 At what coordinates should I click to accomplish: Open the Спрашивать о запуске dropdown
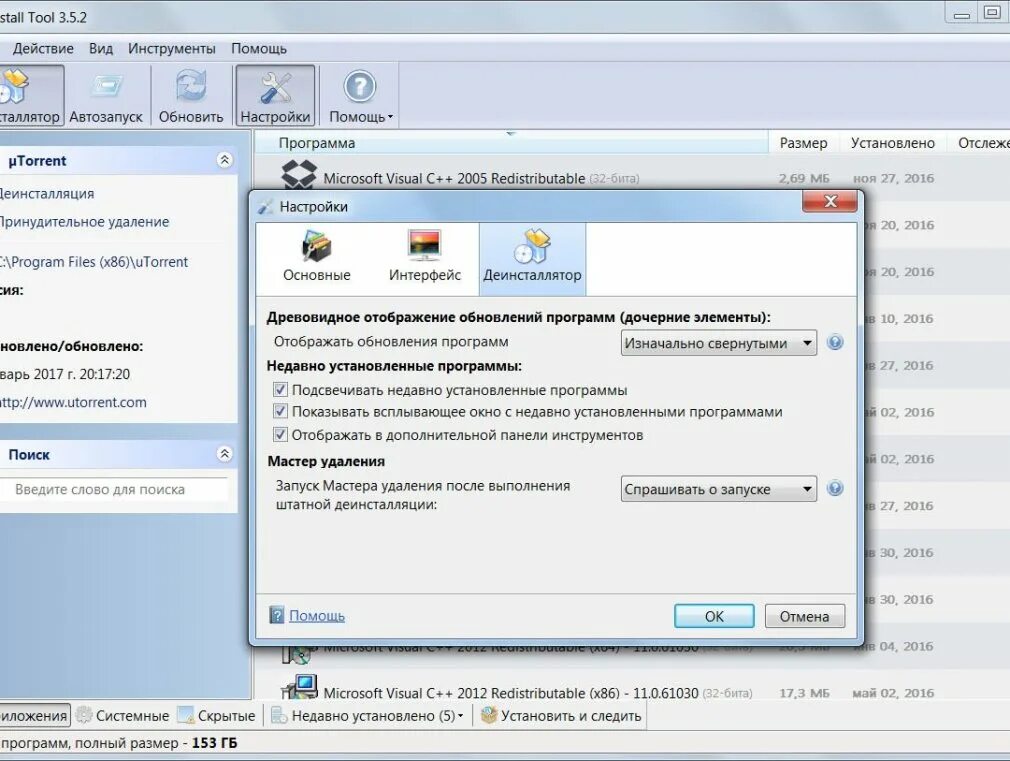pyautogui.click(x=718, y=489)
